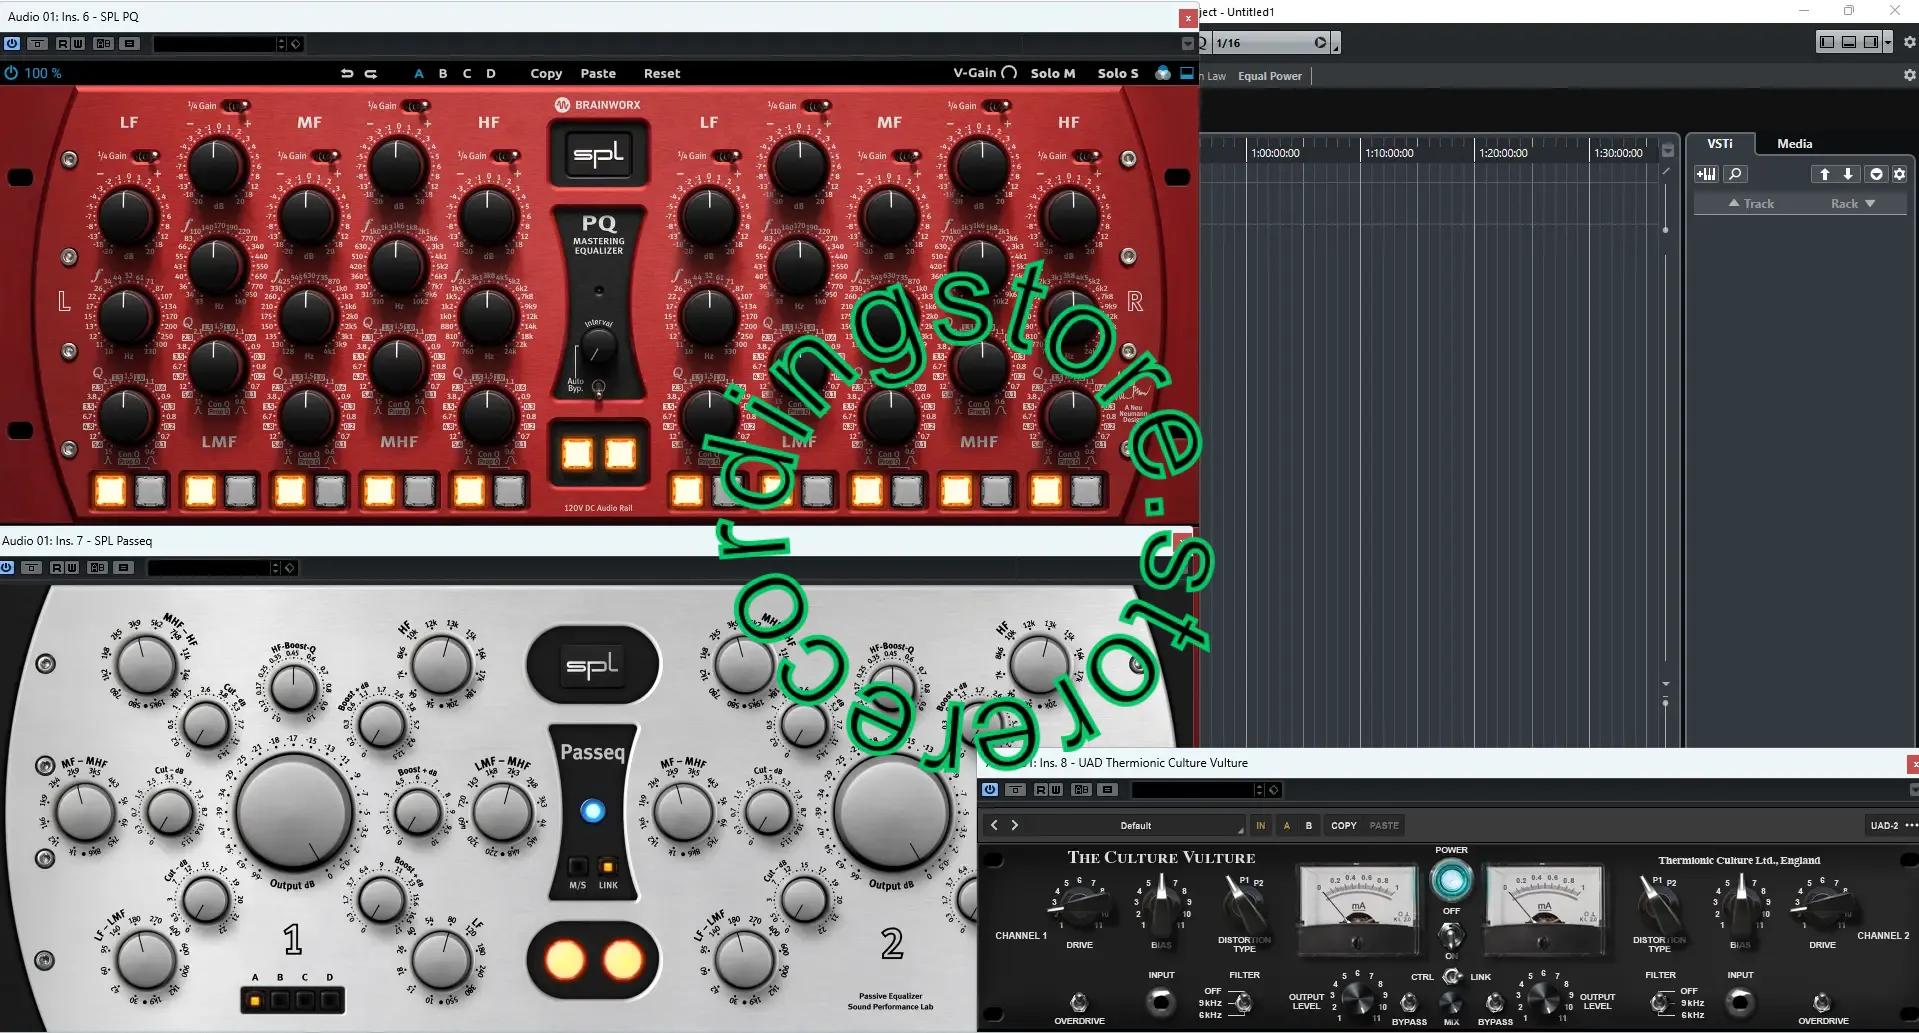Toggle right zone layout icon

[x=1870, y=42]
